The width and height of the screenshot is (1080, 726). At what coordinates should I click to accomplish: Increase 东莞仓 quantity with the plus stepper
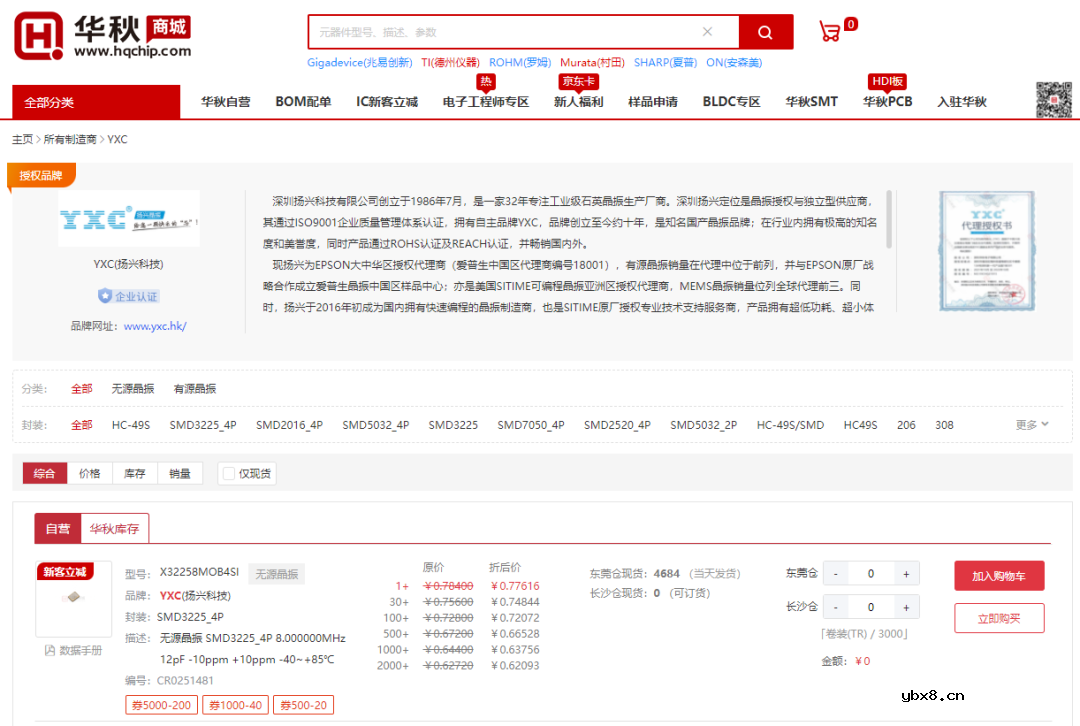(x=906, y=573)
